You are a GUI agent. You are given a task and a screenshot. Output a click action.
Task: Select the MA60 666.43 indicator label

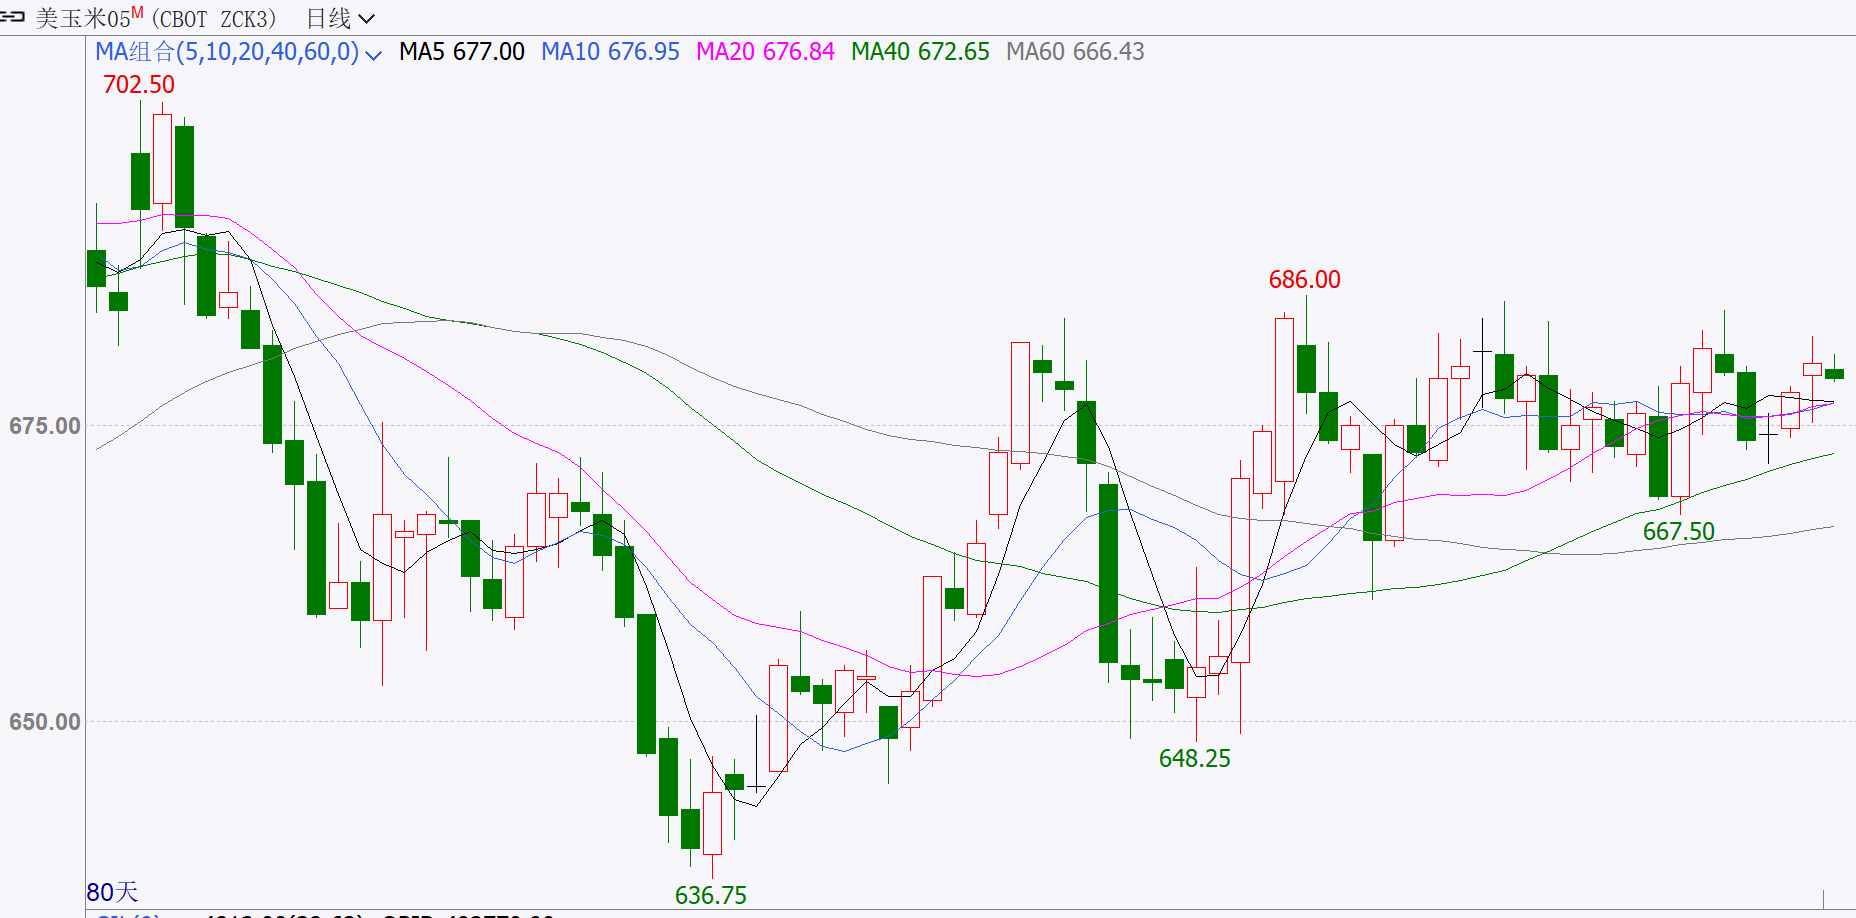(1075, 52)
